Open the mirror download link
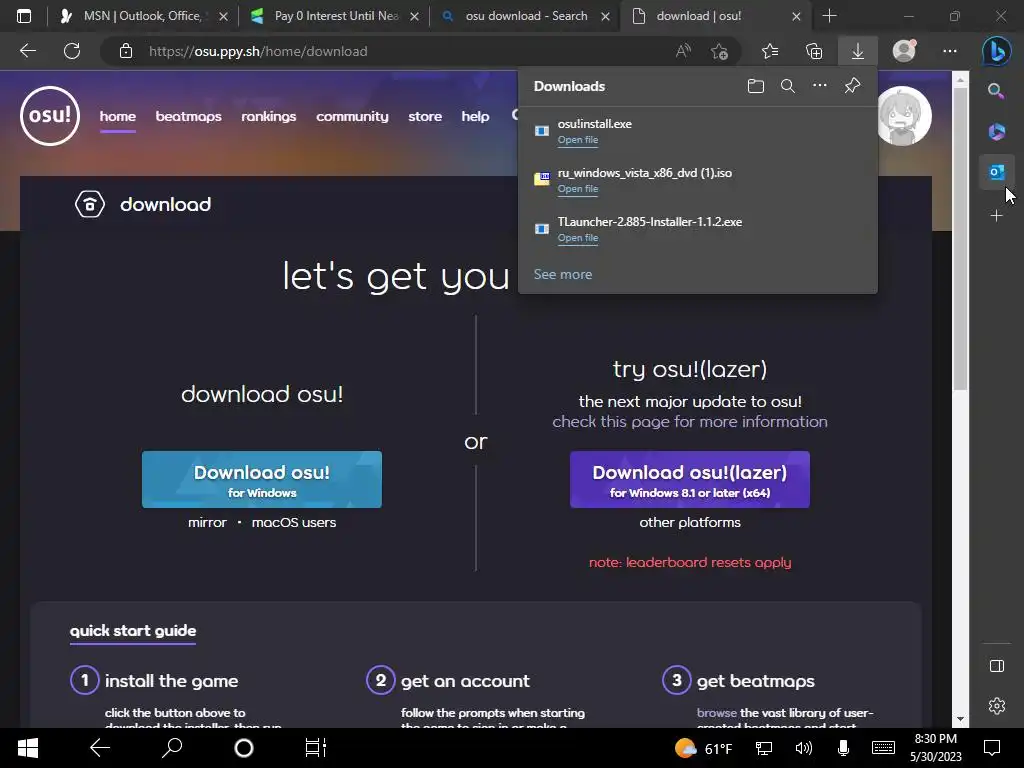The width and height of the screenshot is (1024, 768). coord(207,522)
